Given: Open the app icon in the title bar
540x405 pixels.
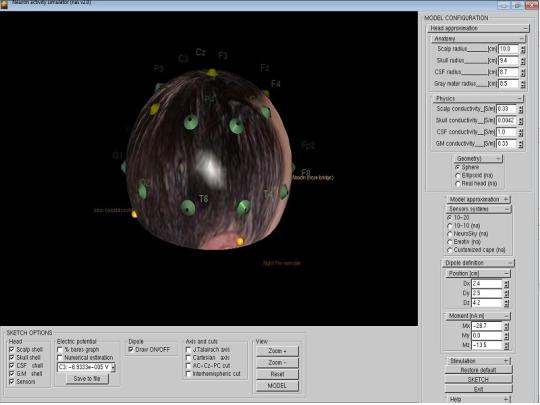Looking at the screenshot, I should [x=3, y=4].
